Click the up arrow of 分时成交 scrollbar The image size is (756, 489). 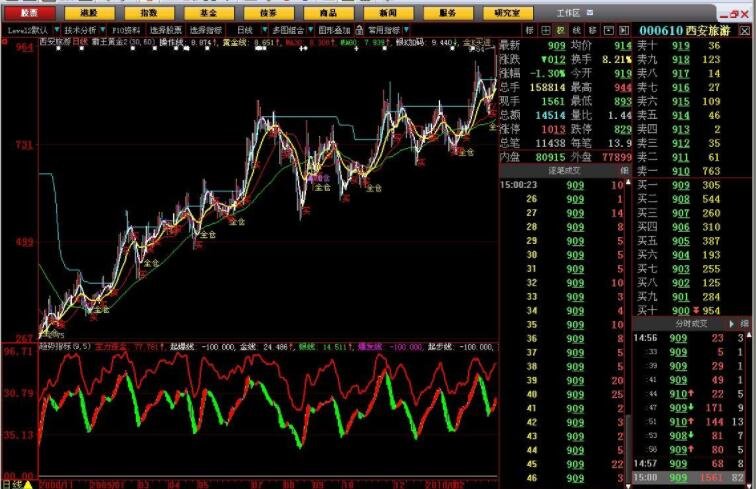(x=748, y=335)
